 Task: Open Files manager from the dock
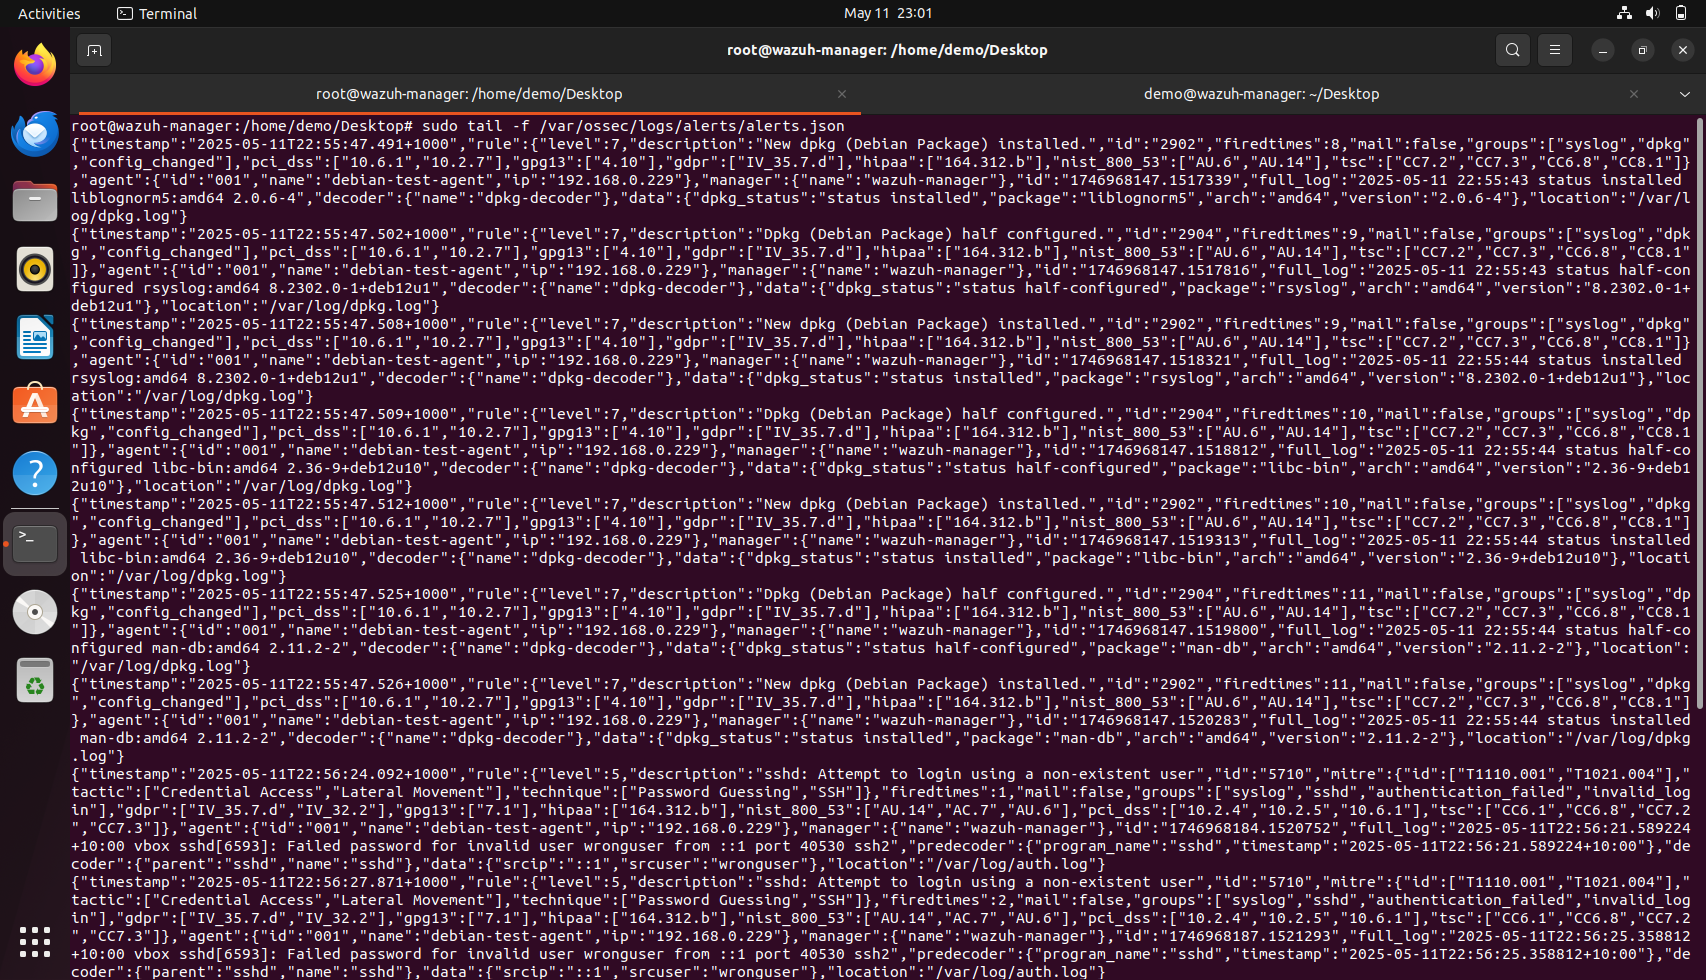pyautogui.click(x=35, y=201)
